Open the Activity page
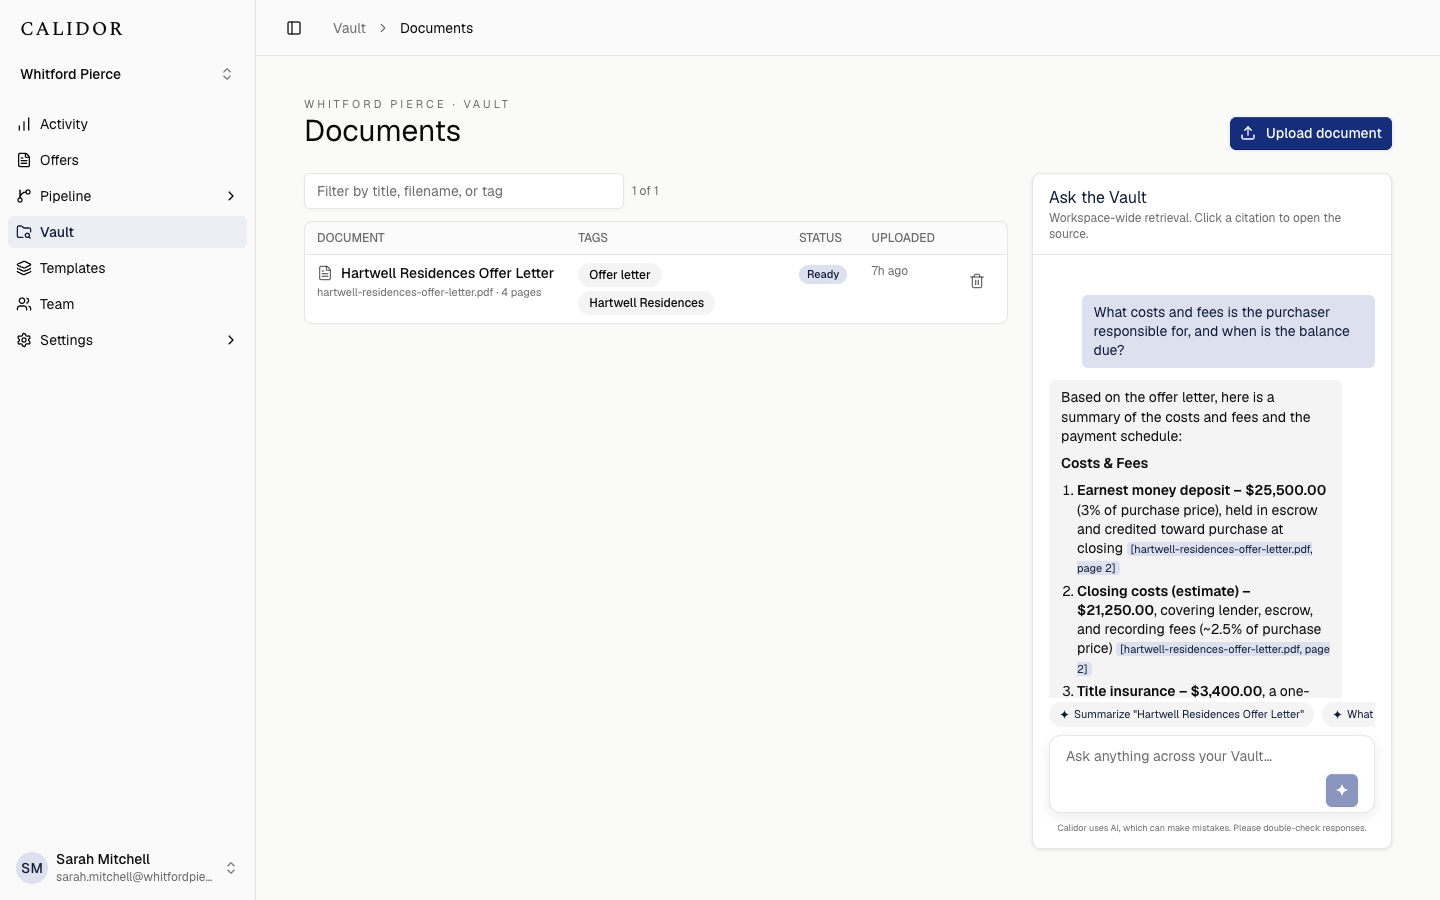Viewport: 1440px width, 900px height. 127,124
